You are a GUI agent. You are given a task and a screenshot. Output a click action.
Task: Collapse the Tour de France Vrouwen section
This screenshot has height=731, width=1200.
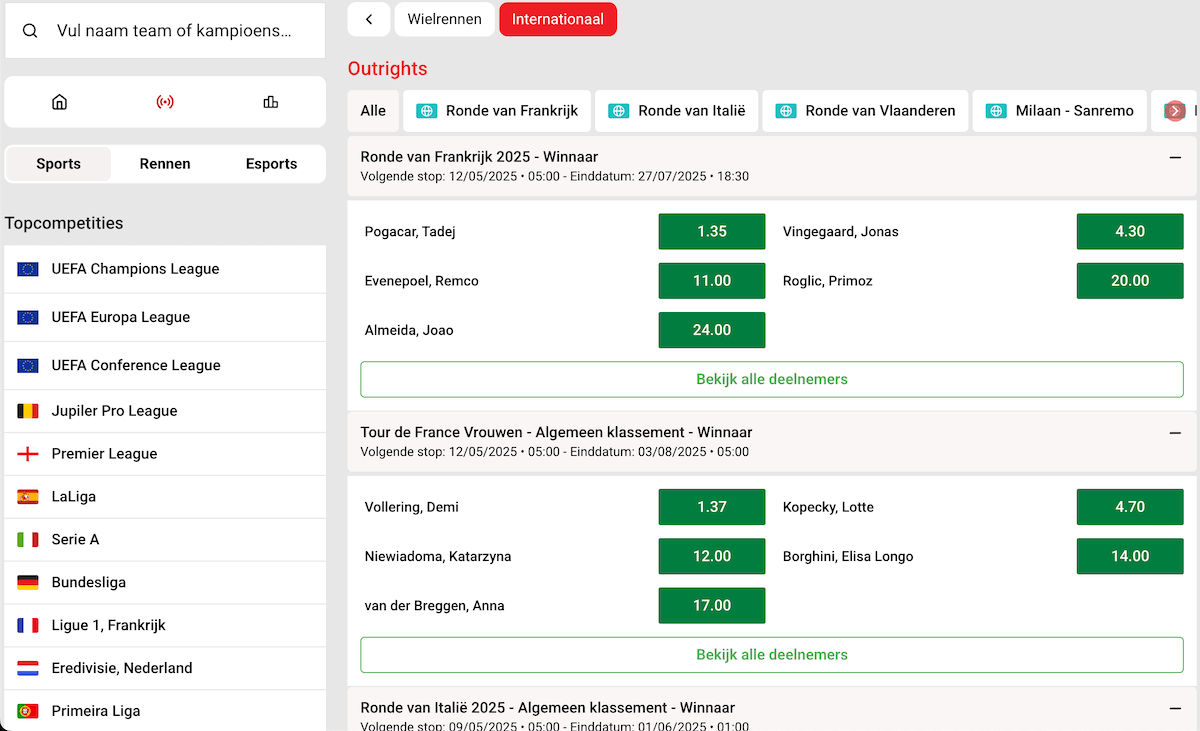(1176, 432)
